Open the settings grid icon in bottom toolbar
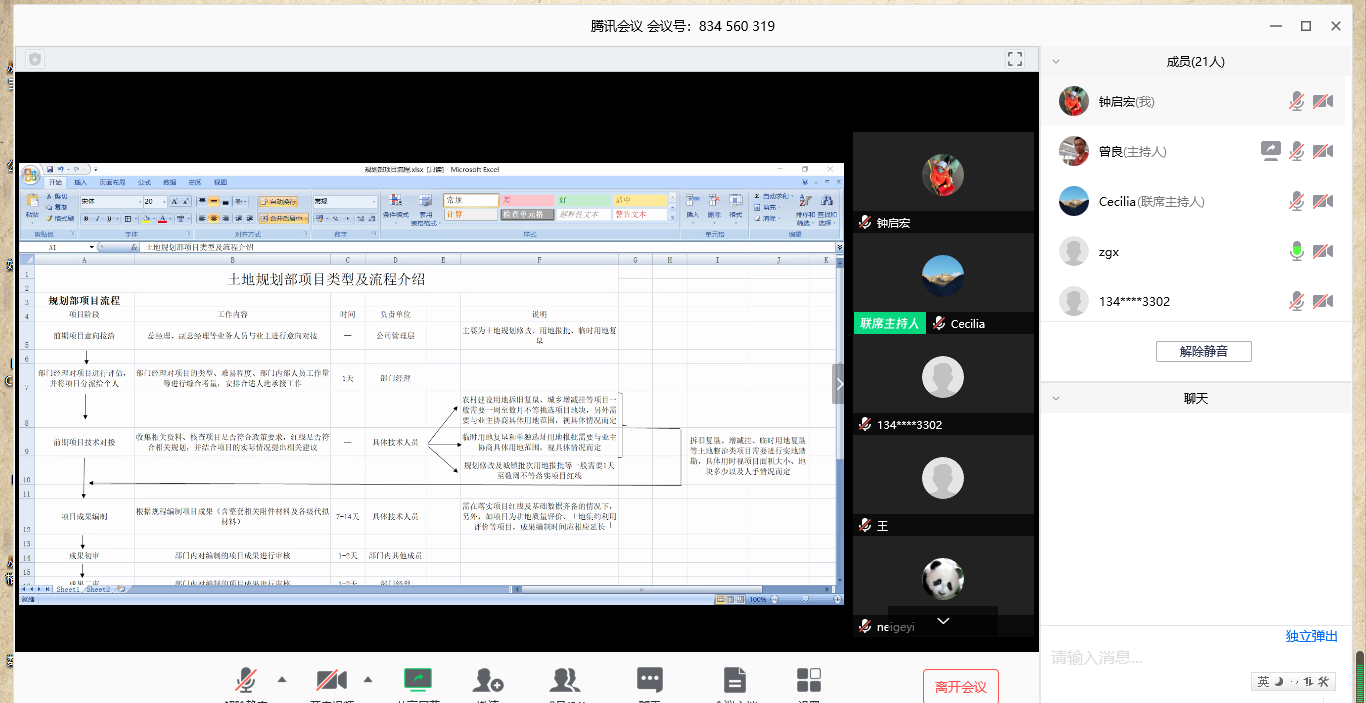This screenshot has height=703, width=1366. (x=809, y=681)
